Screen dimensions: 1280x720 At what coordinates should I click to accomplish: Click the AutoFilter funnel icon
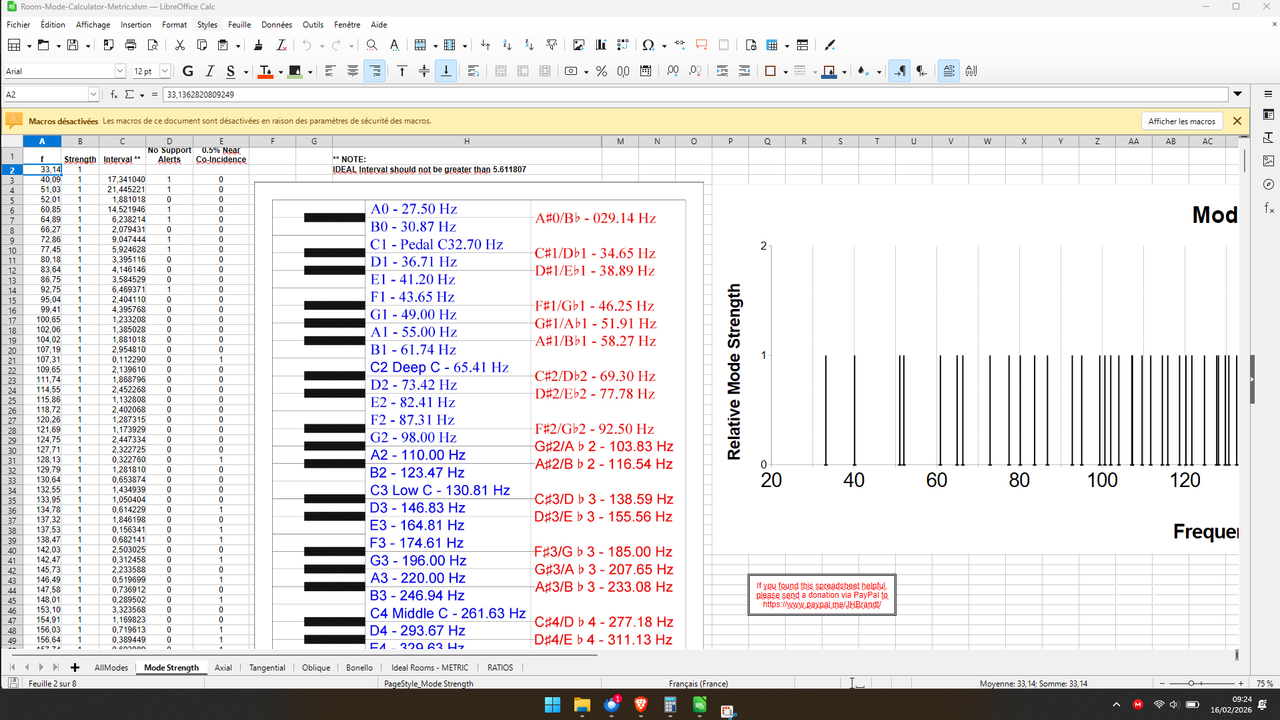(552, 45)
